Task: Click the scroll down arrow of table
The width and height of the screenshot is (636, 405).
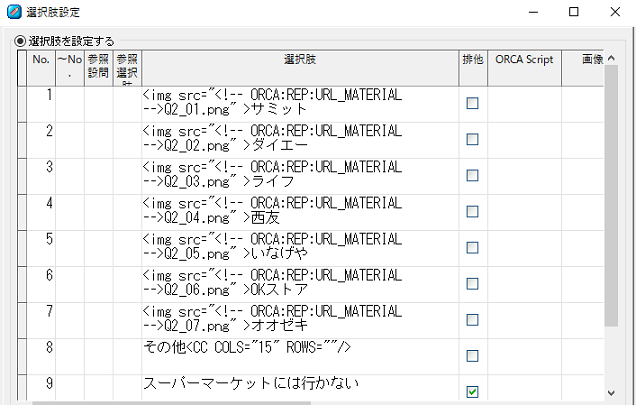Action: pyautogui.click(x=611, y=393)
